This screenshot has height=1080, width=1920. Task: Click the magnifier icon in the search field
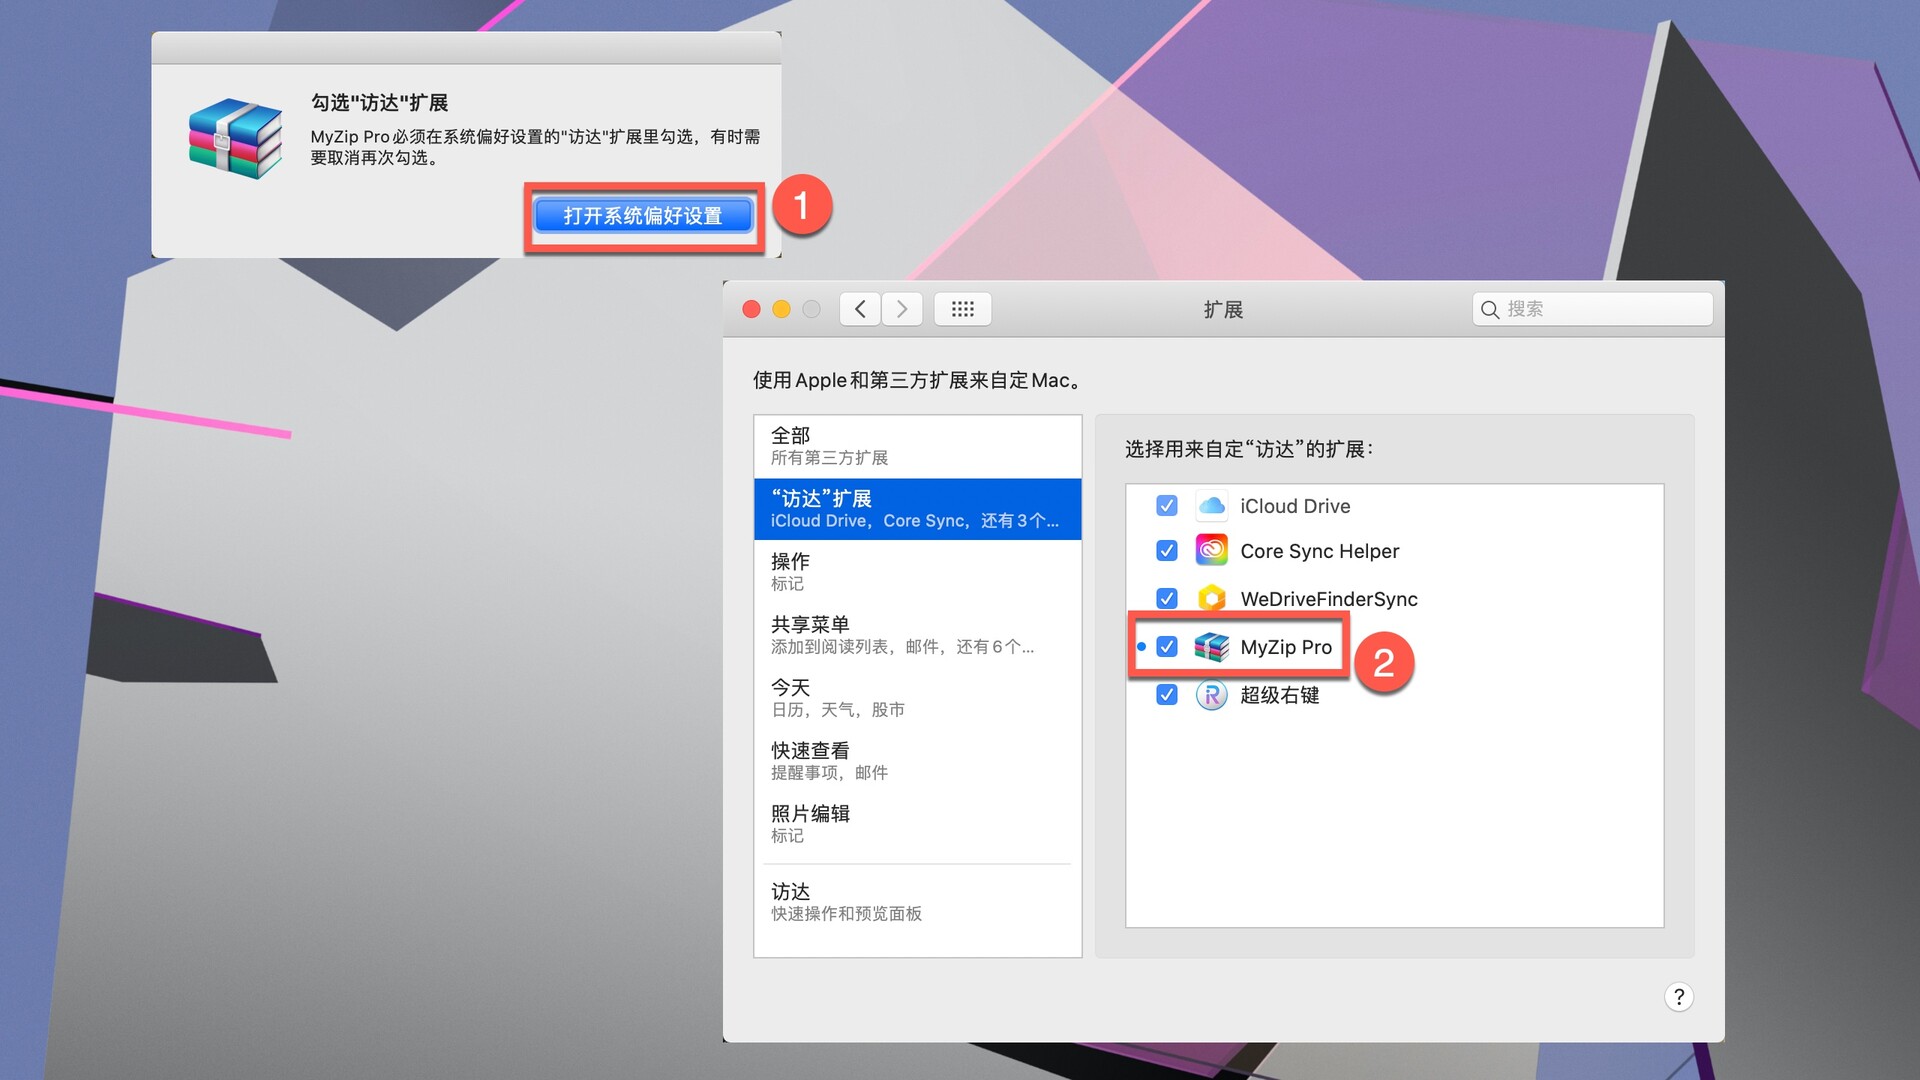pyautogui.click(x=1490, y=310)
